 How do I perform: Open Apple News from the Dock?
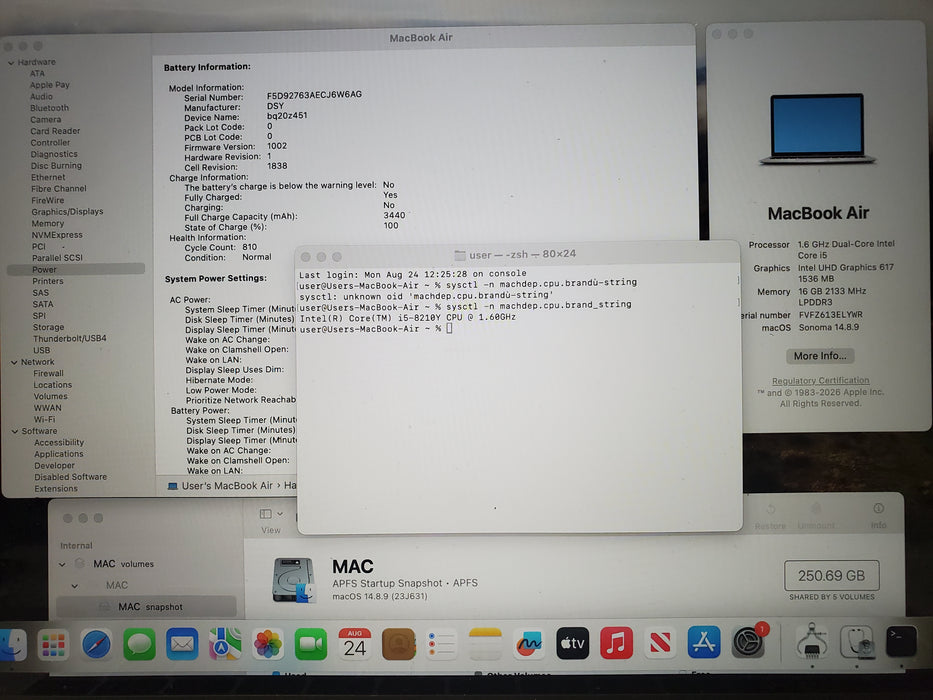point(660,643)
